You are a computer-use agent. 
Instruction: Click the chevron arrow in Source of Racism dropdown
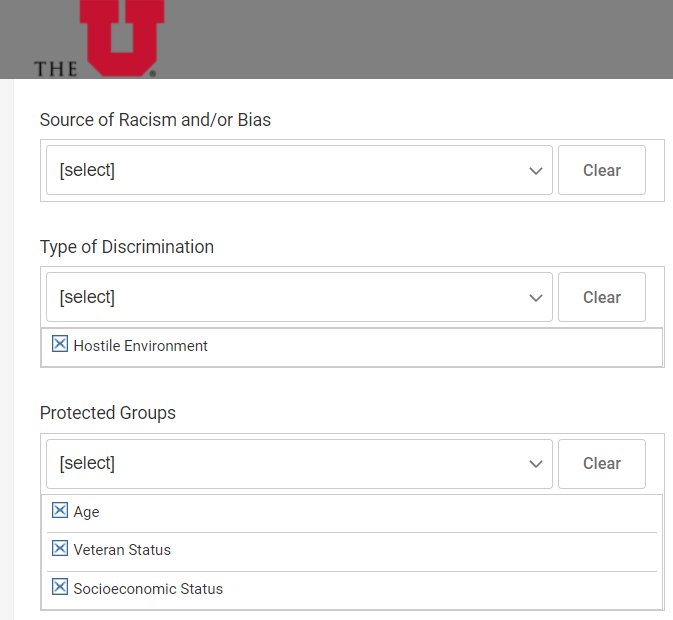536,171
